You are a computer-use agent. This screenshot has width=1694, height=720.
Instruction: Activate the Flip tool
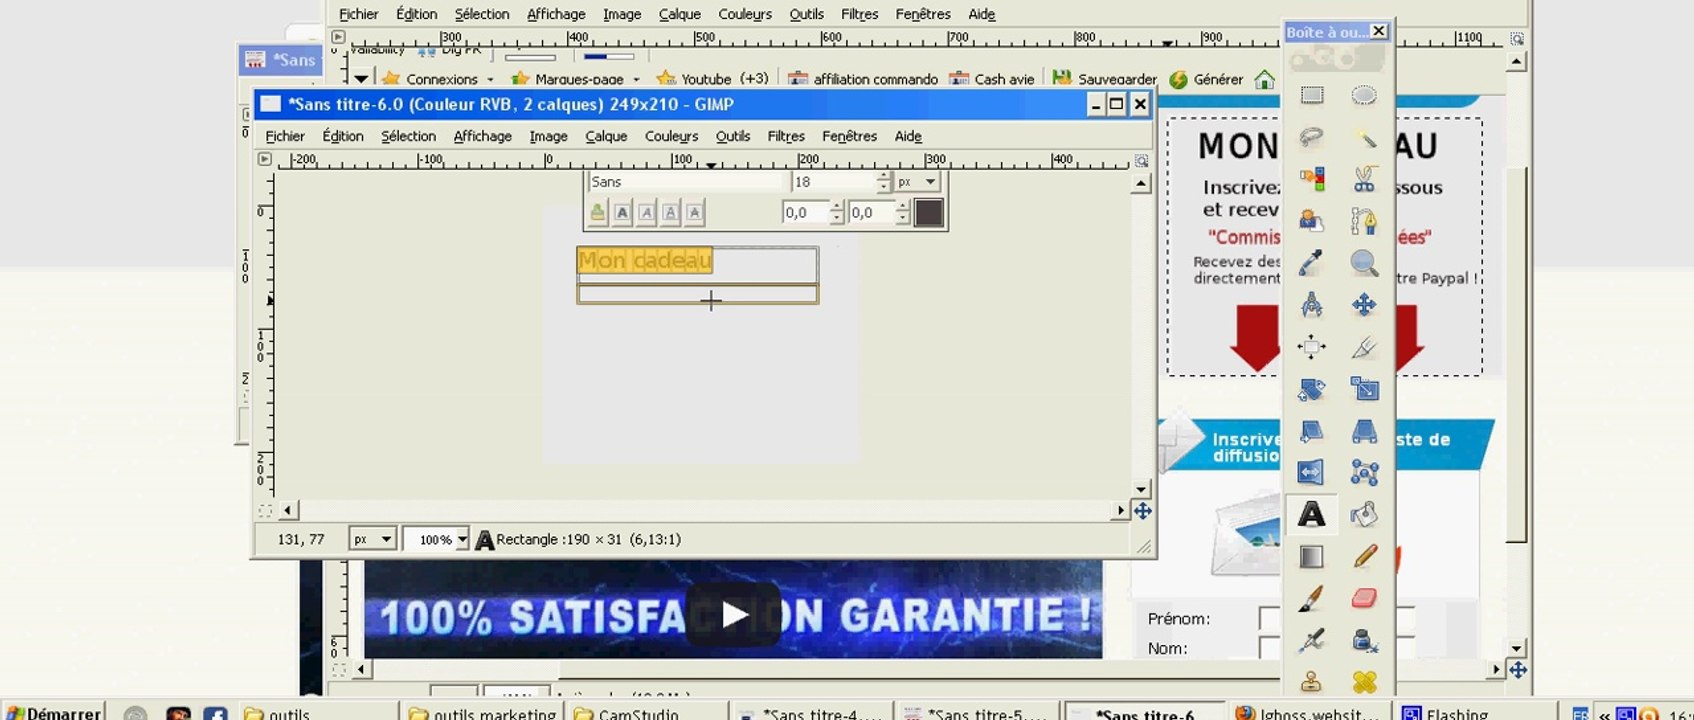pyautogui.click(x=1311, y=472)
